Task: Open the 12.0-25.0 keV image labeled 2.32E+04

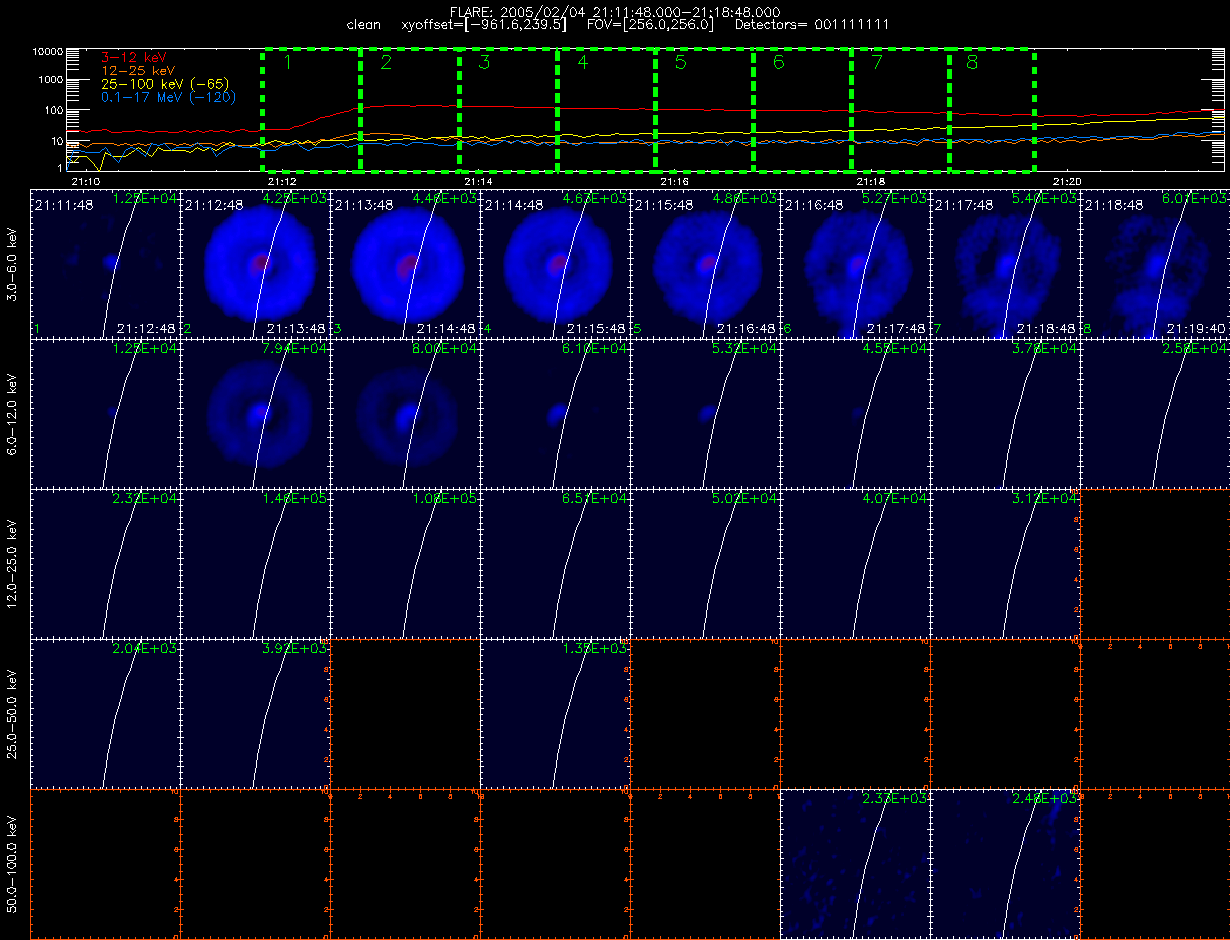Action: 105,563
